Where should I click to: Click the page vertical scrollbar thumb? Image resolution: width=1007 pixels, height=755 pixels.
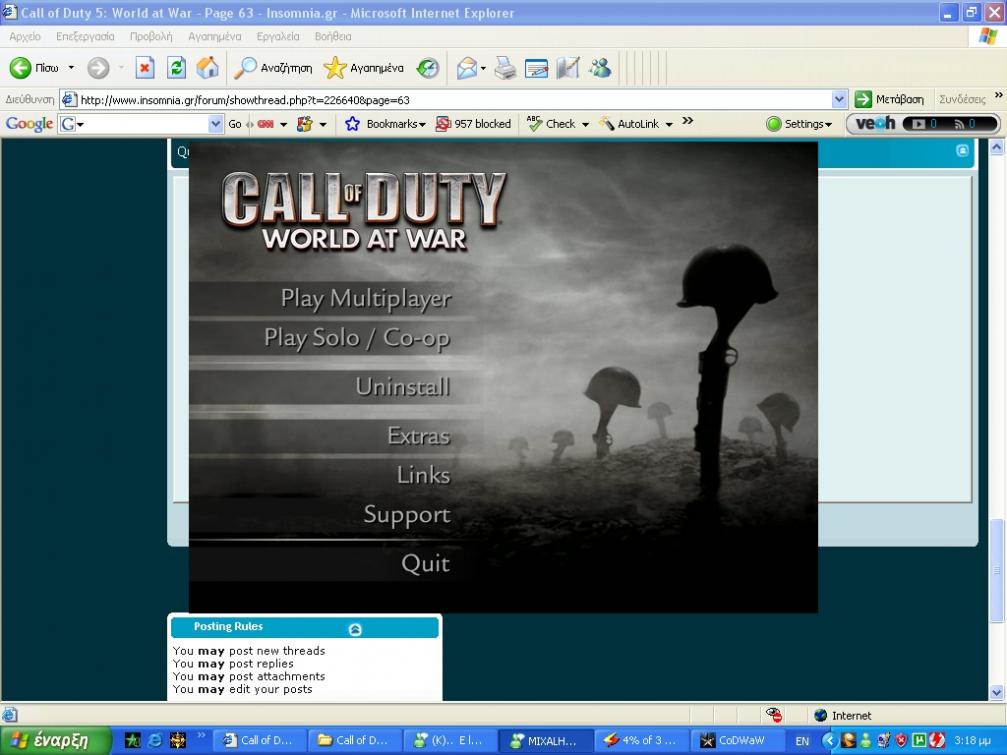click(x=997, y=570)
